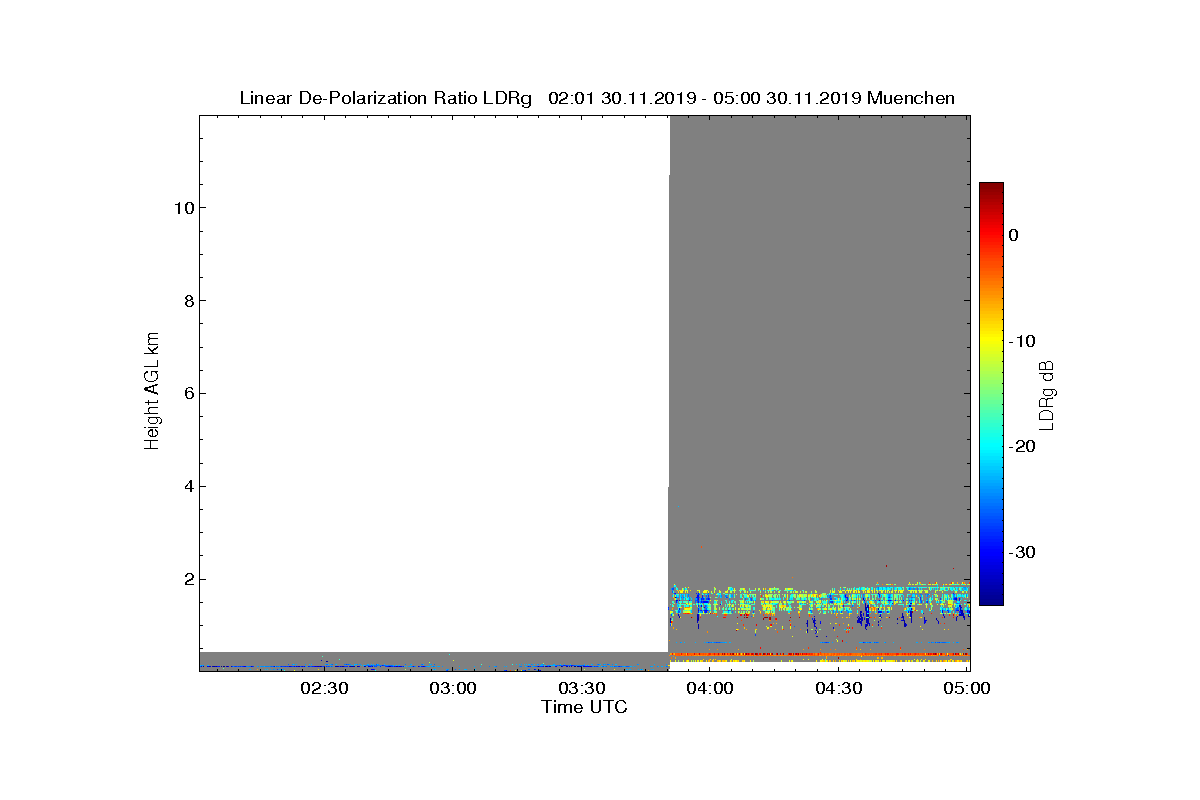
Task: Click the 03:30 time tick label
Action: coord(582,689)
